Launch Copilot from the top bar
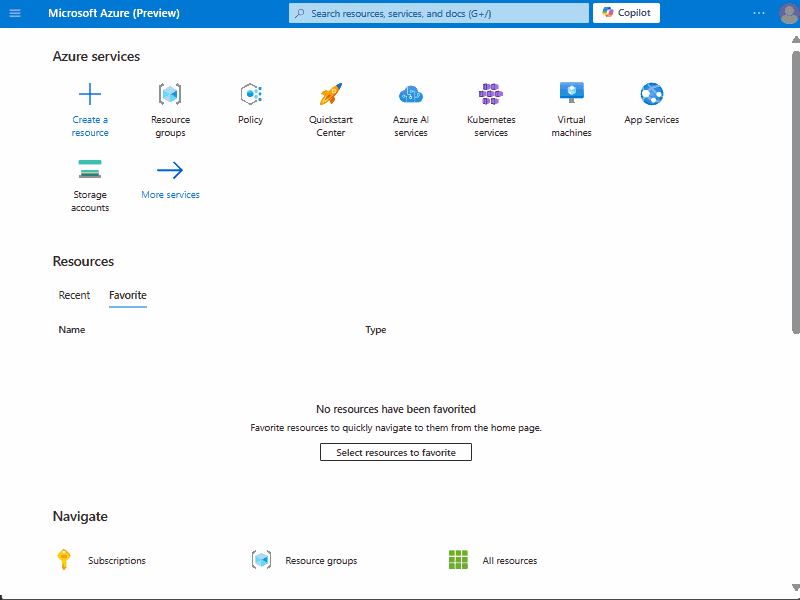The height and width of the screenshot is (600, 800). coord(626,12)
